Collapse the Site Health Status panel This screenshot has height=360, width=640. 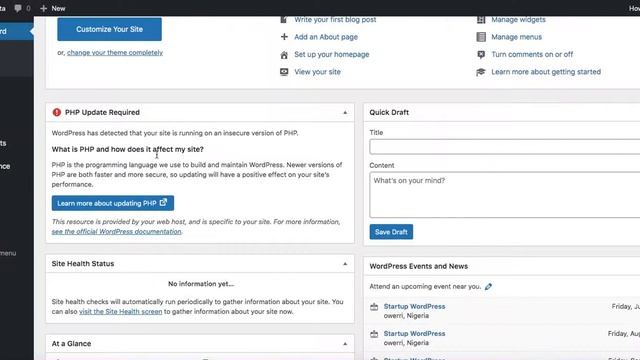click(x=345, y=264)
